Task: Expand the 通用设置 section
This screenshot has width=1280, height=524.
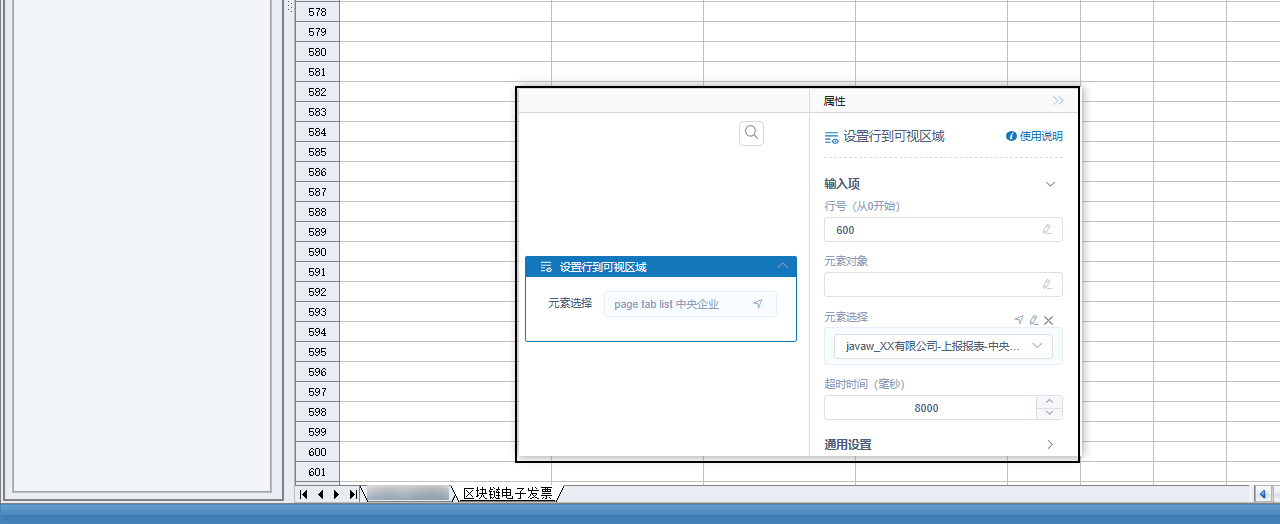Action: 1050,444
